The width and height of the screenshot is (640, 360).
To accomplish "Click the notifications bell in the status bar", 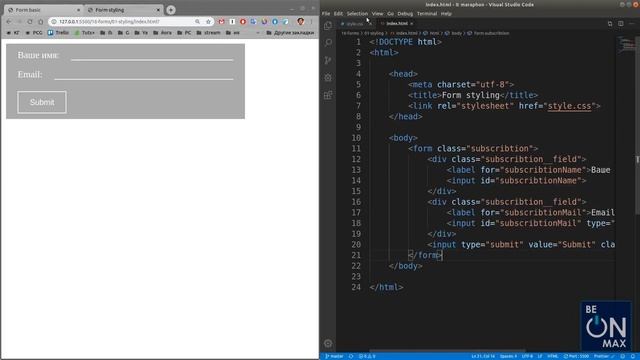I will pos(633,356).
